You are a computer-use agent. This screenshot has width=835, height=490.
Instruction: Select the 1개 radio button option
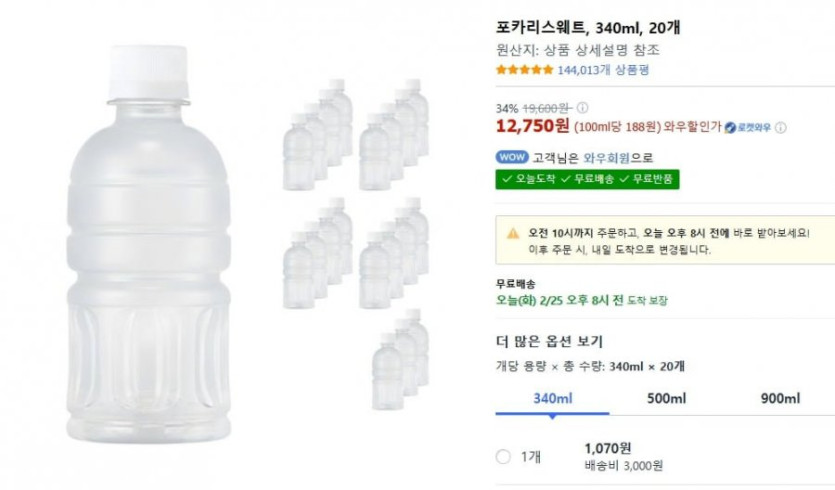click(503, 457)
